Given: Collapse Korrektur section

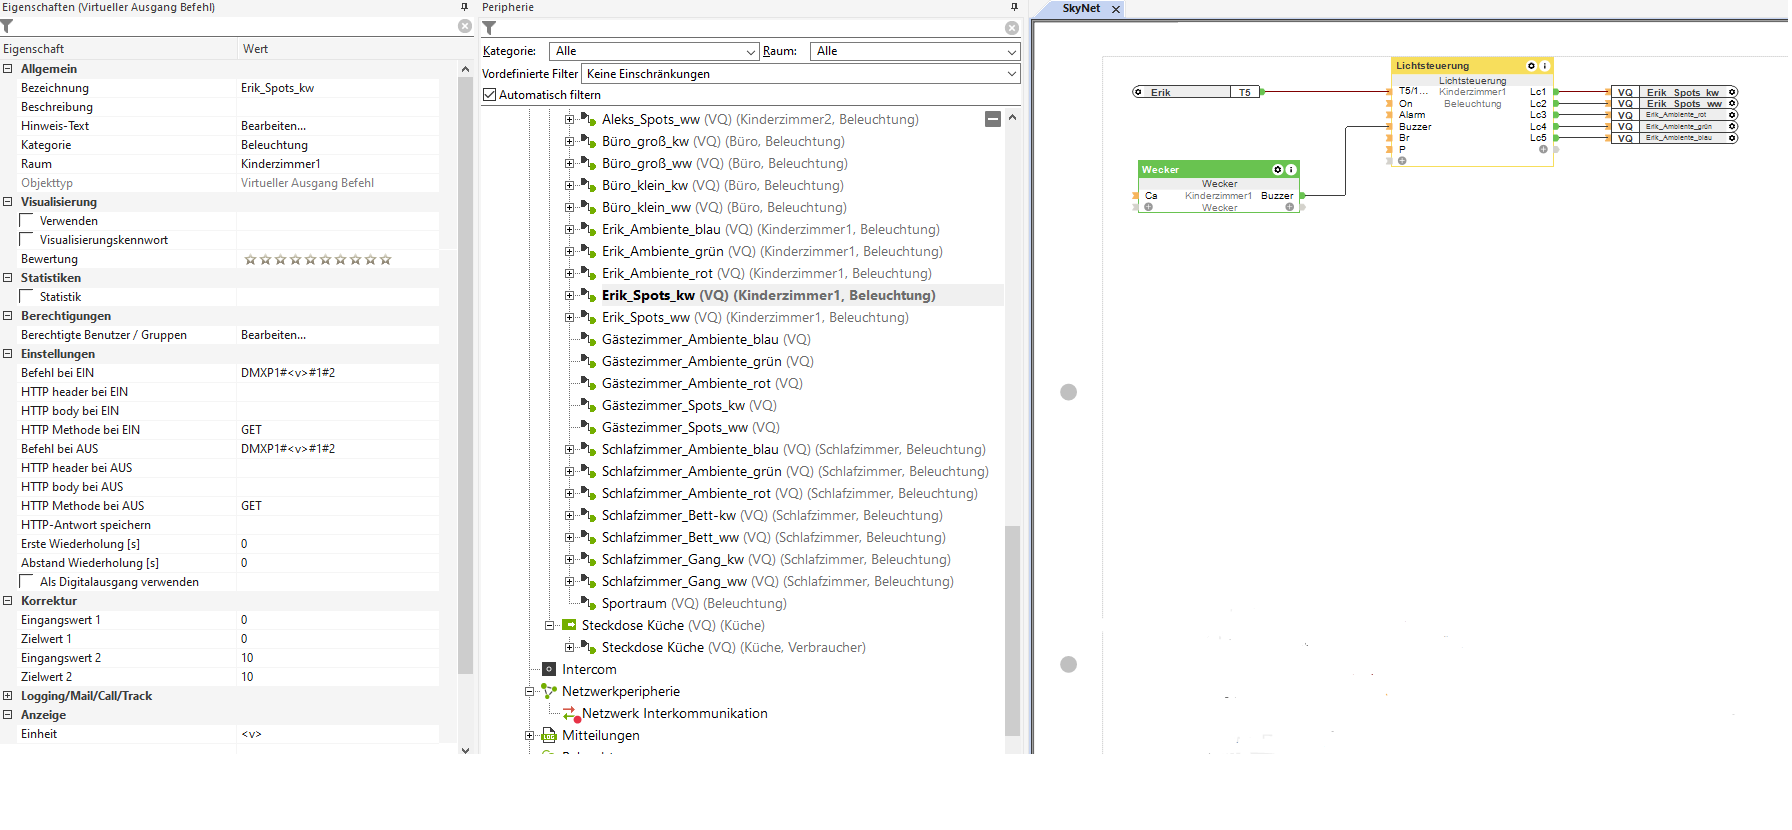Looking at the screenshot, I should (8, 601).
